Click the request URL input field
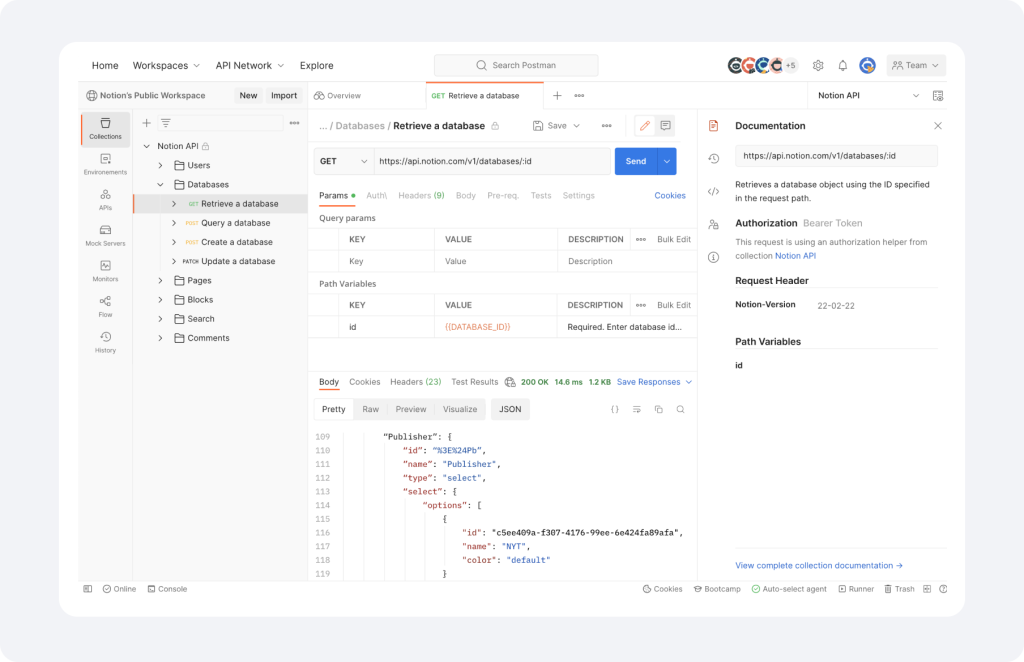The width and height of the screenshot is (1024, 662). 492,161
